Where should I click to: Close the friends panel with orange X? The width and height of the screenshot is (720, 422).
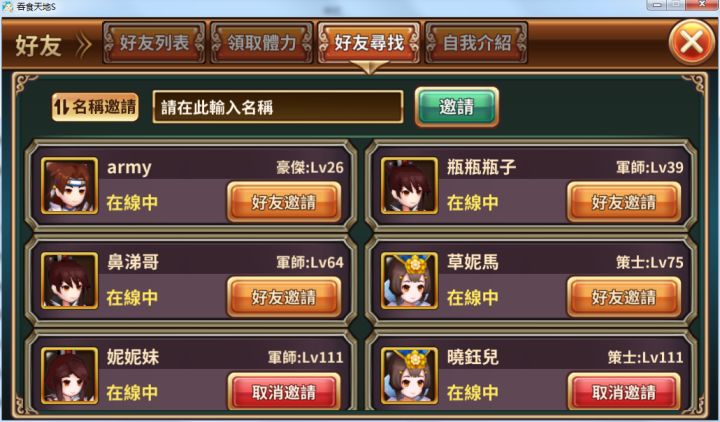[691, 43]
